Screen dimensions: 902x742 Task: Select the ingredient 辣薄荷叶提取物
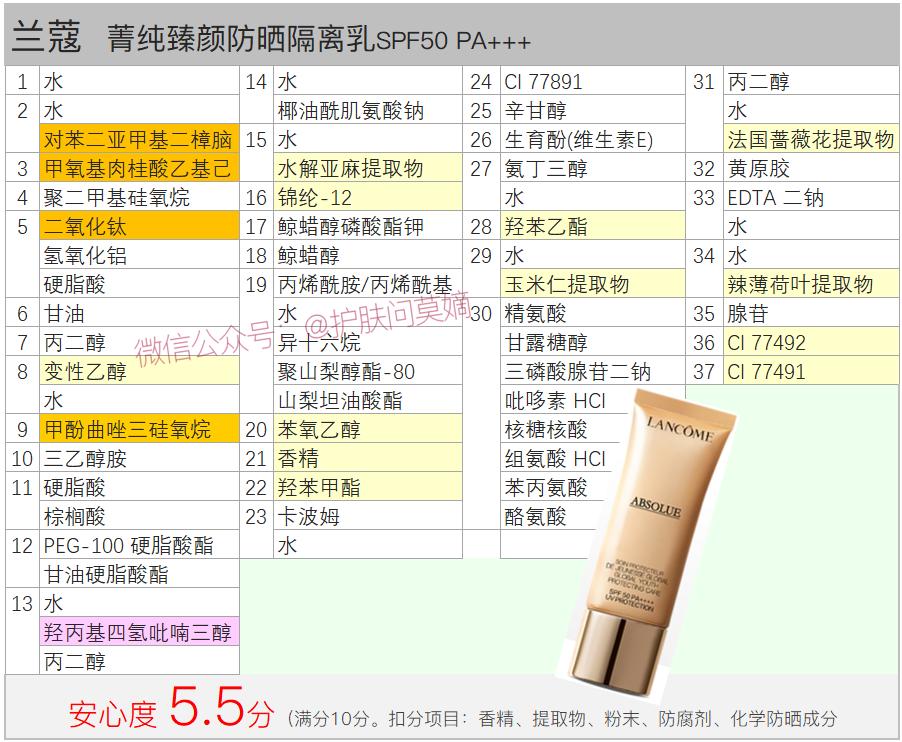(x=811, y=284)
